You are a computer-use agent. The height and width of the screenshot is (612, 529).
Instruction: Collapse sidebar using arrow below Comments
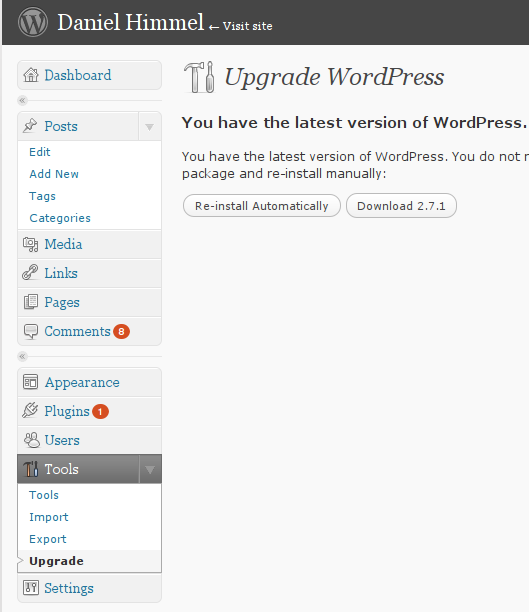tap(22, 356)
